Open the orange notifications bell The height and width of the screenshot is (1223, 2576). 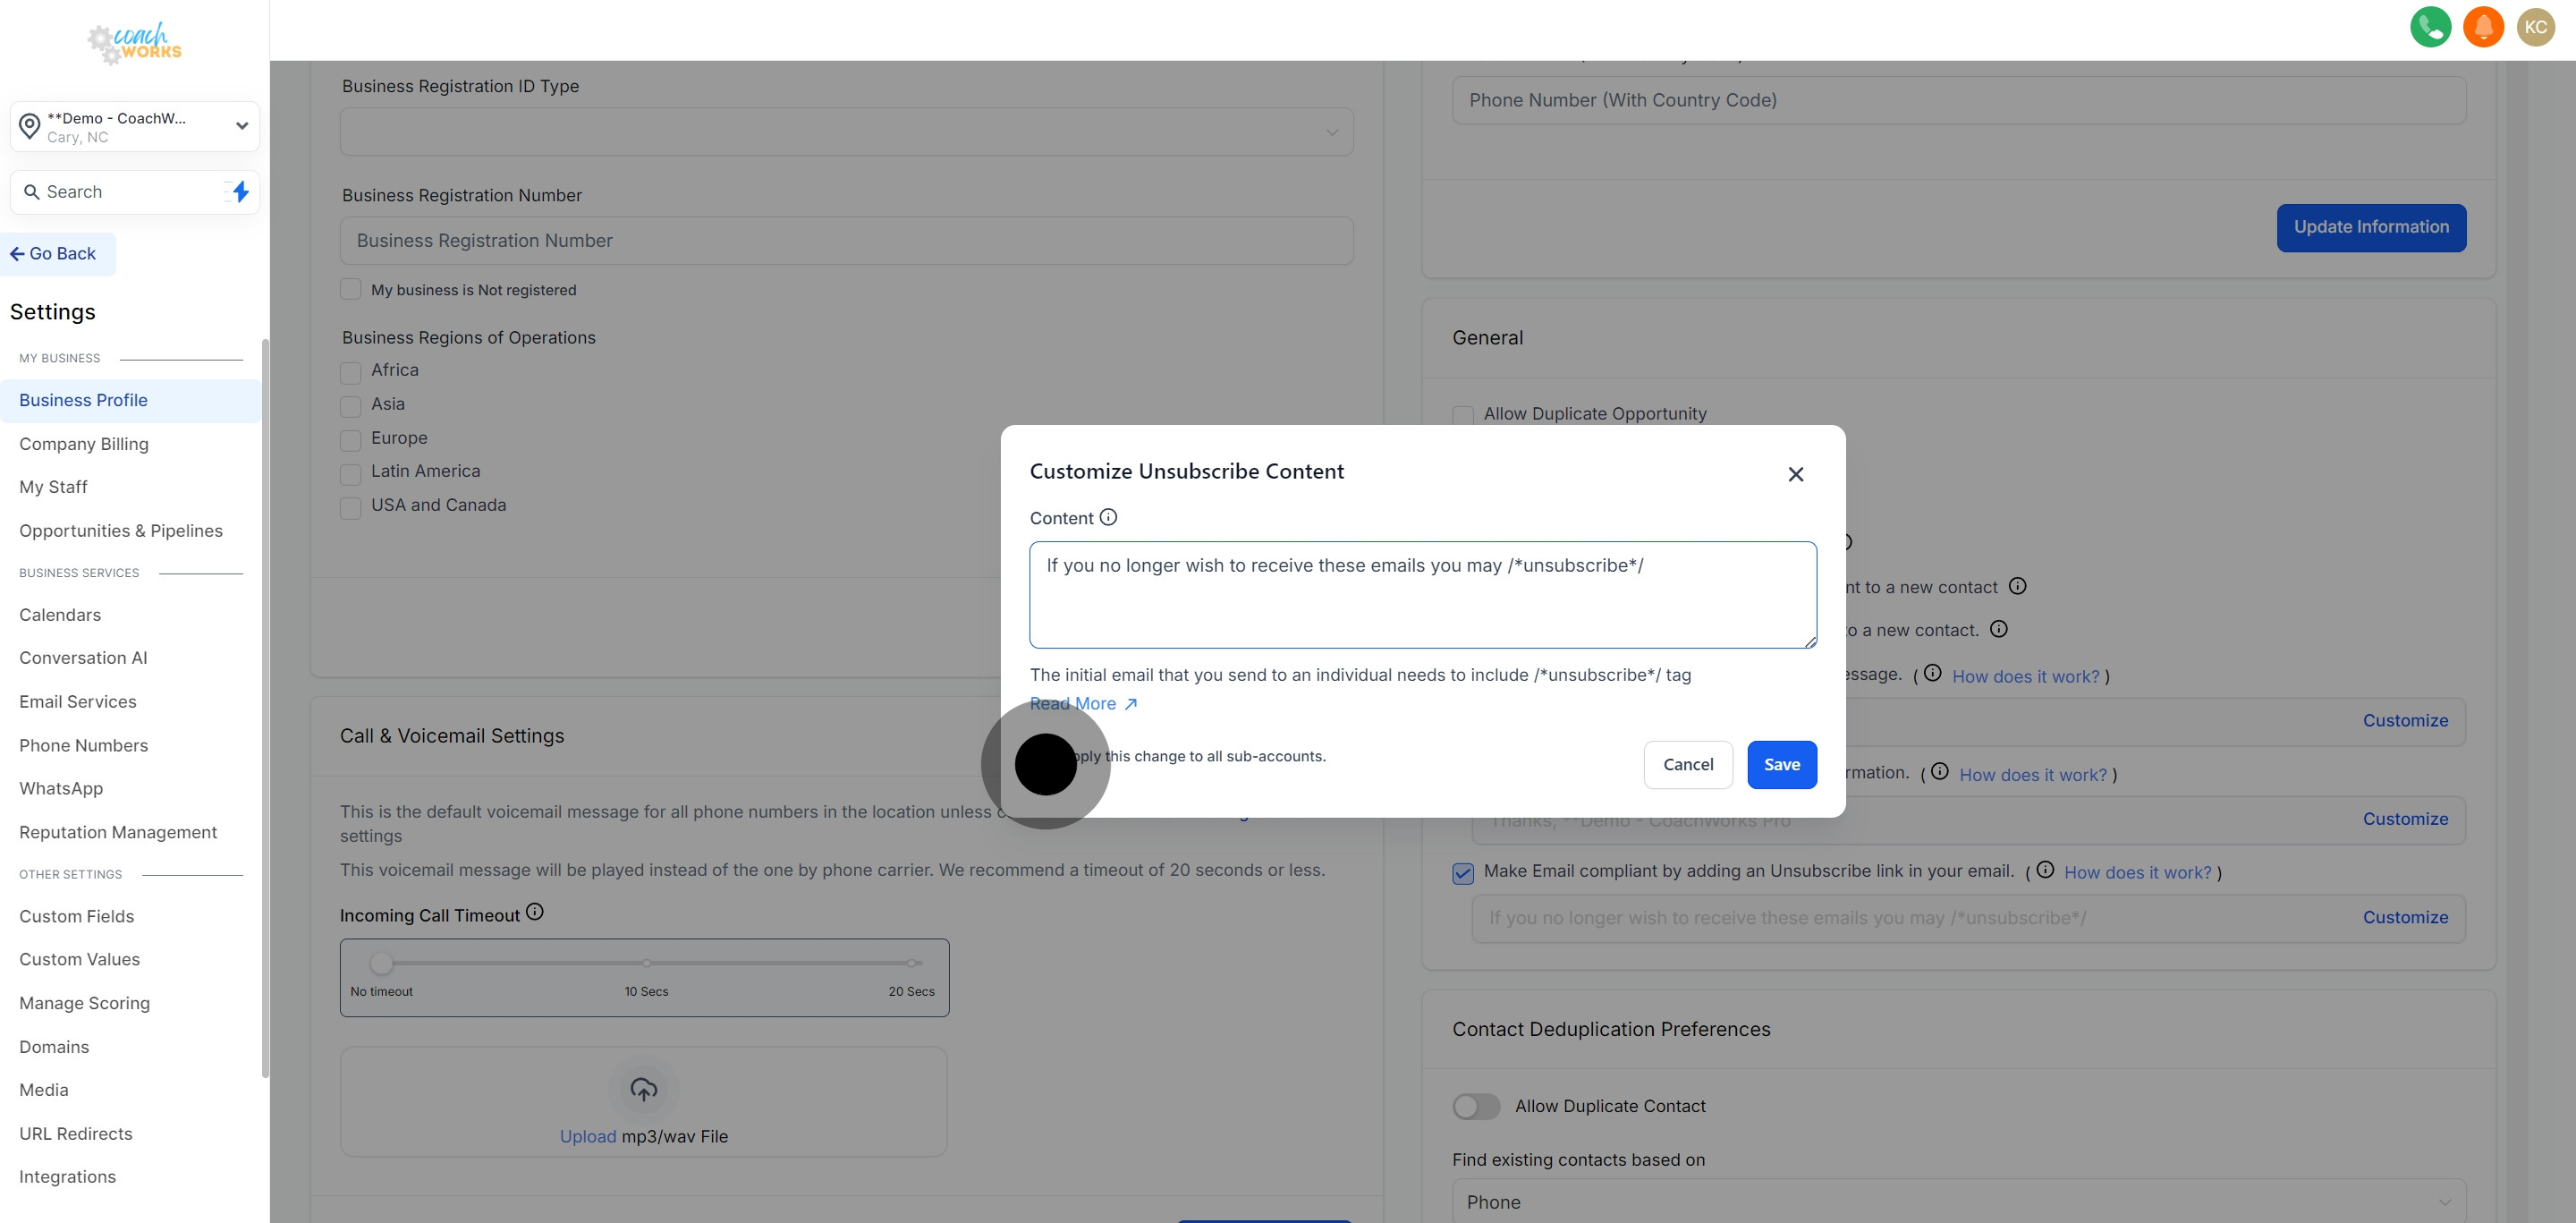[x=2483, y=27]
